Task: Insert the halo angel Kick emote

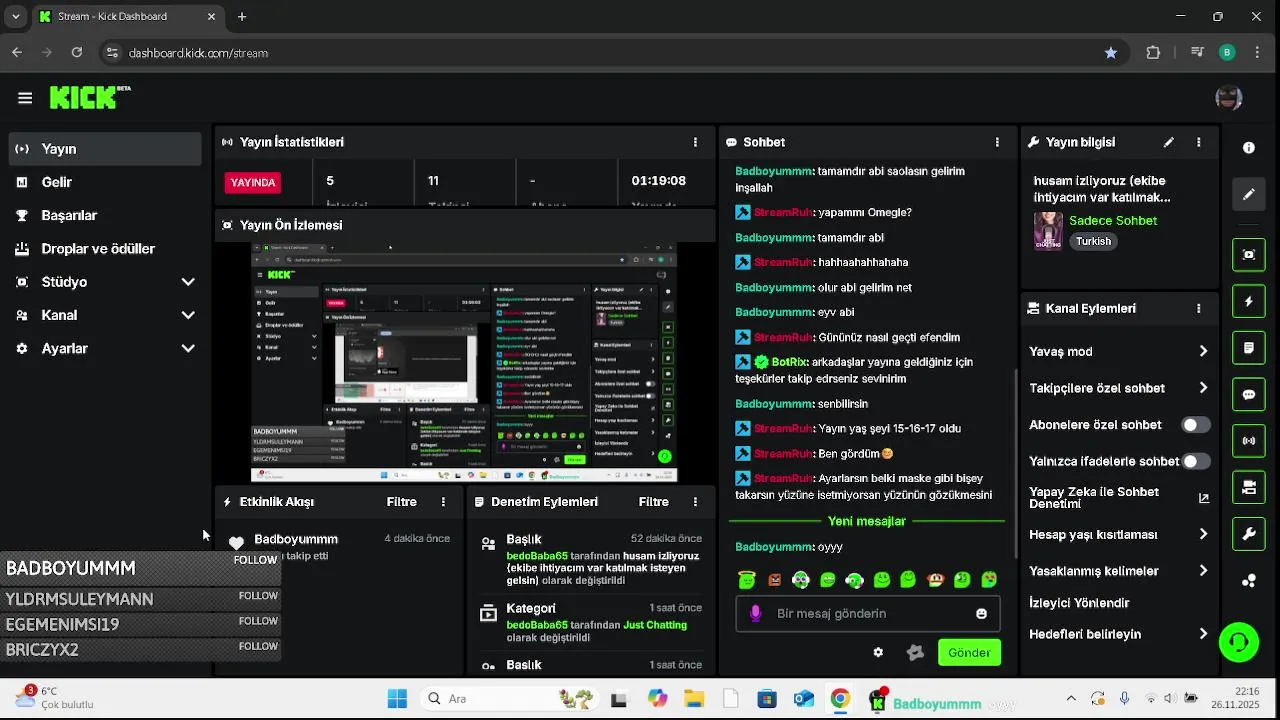Action: (746, 579)
